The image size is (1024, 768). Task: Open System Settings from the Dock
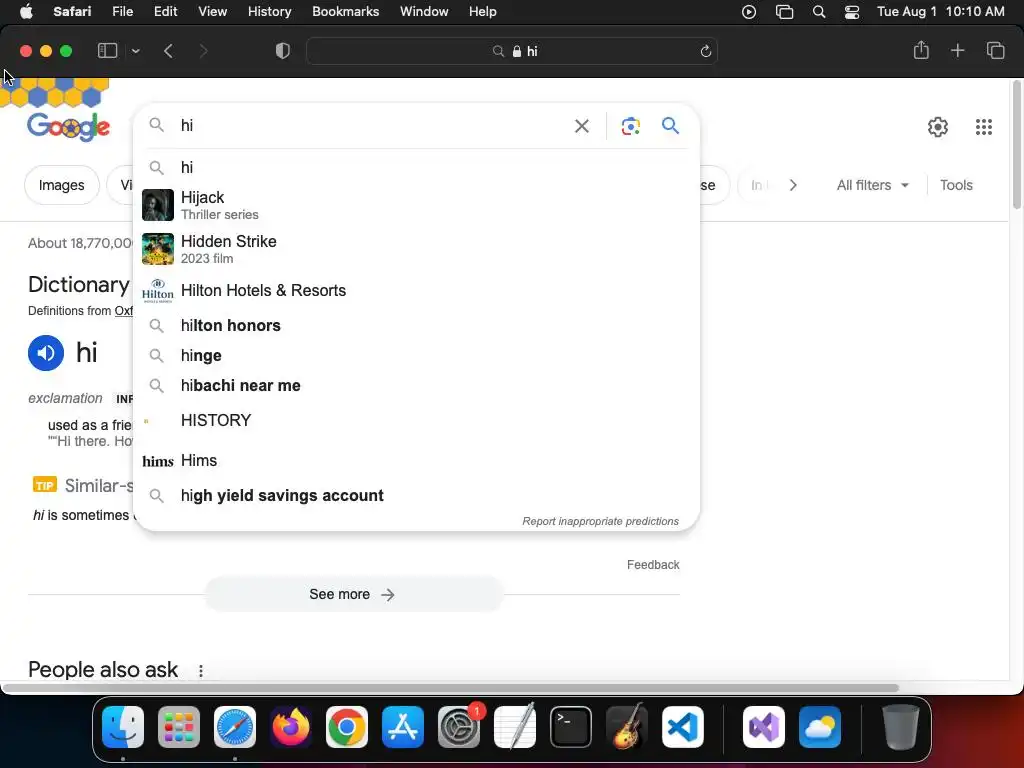pos(459,727)
